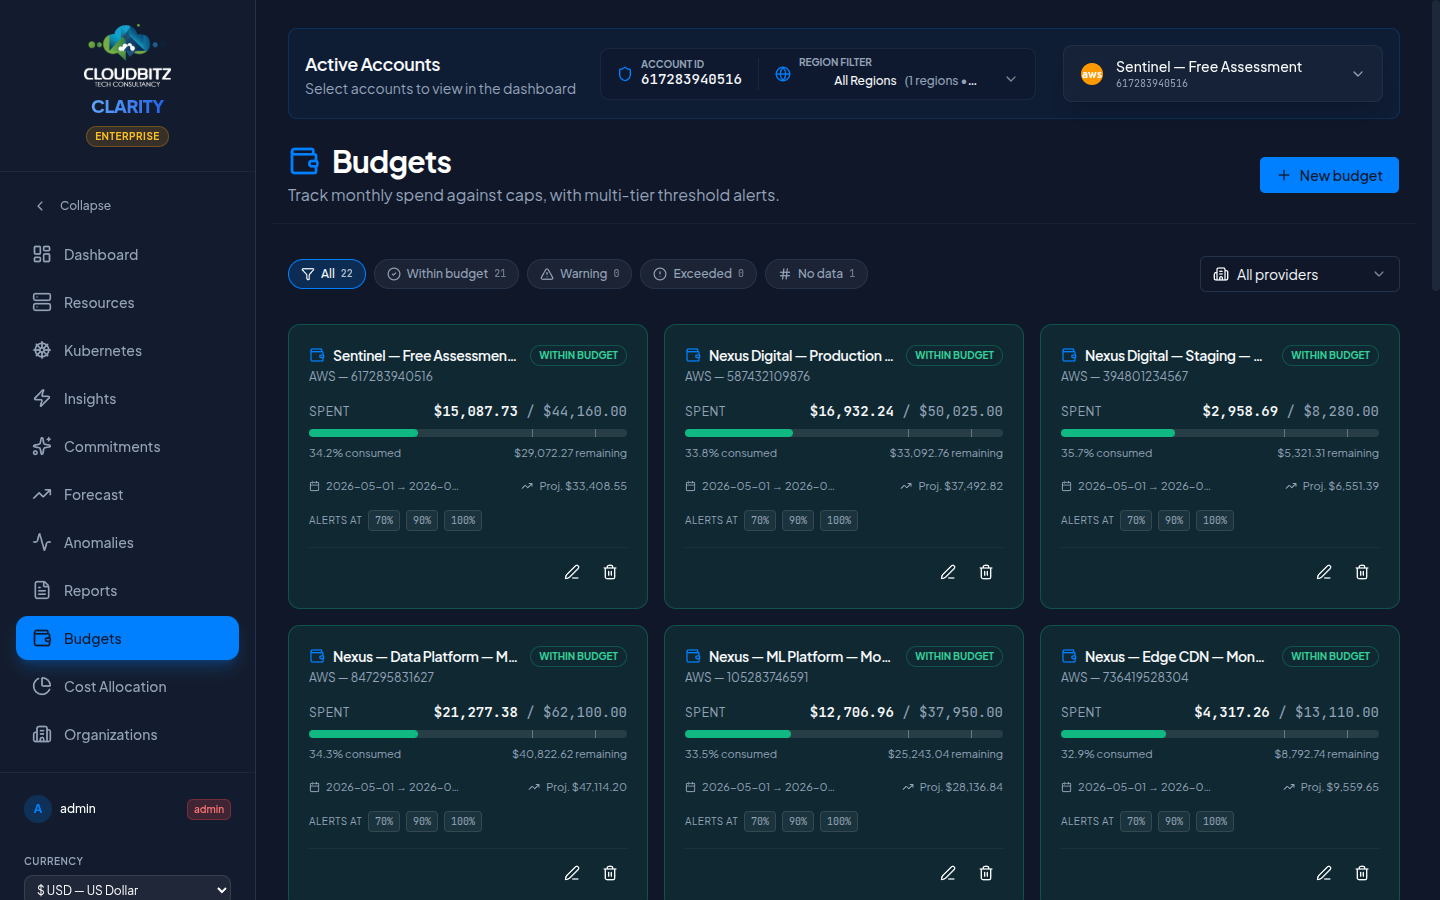Filter budgets by No data

click(x=816, y=274)
